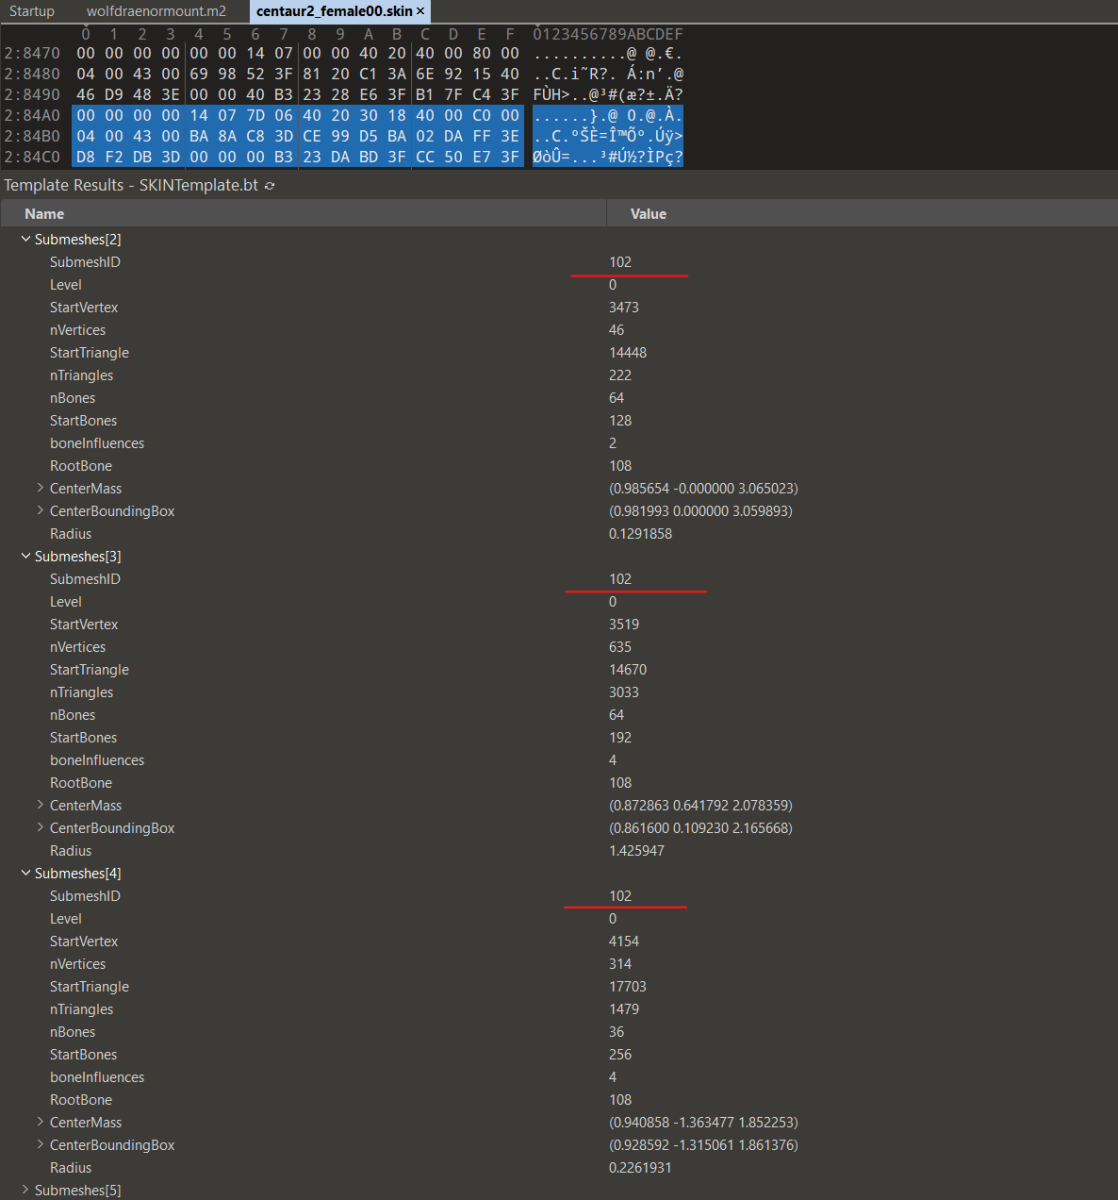Expand CenterMass under Submeshes[2]
The image size is (1118, 1200).
tap(40, 489)
